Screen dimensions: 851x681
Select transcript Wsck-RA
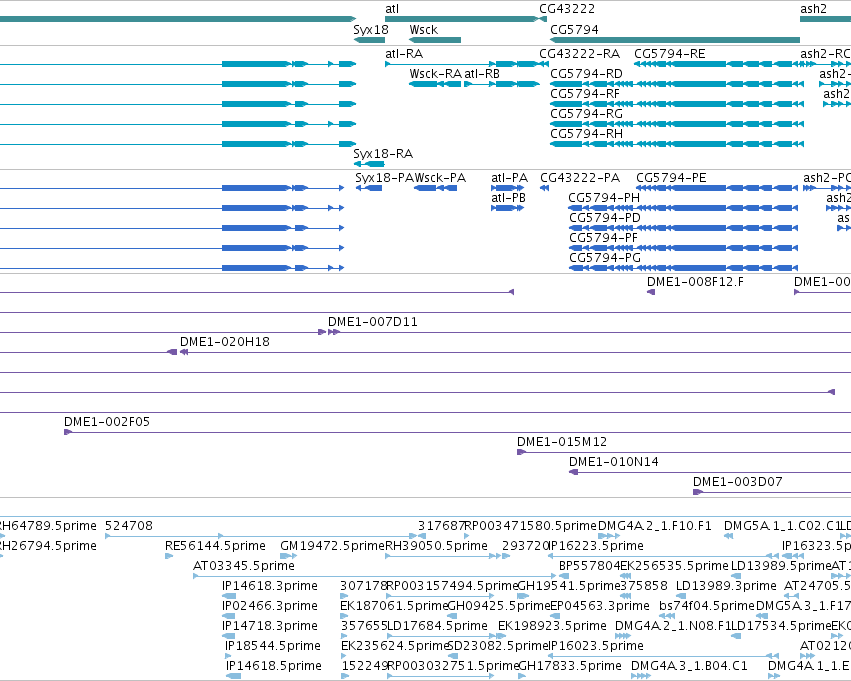click(x=435, y=74)
